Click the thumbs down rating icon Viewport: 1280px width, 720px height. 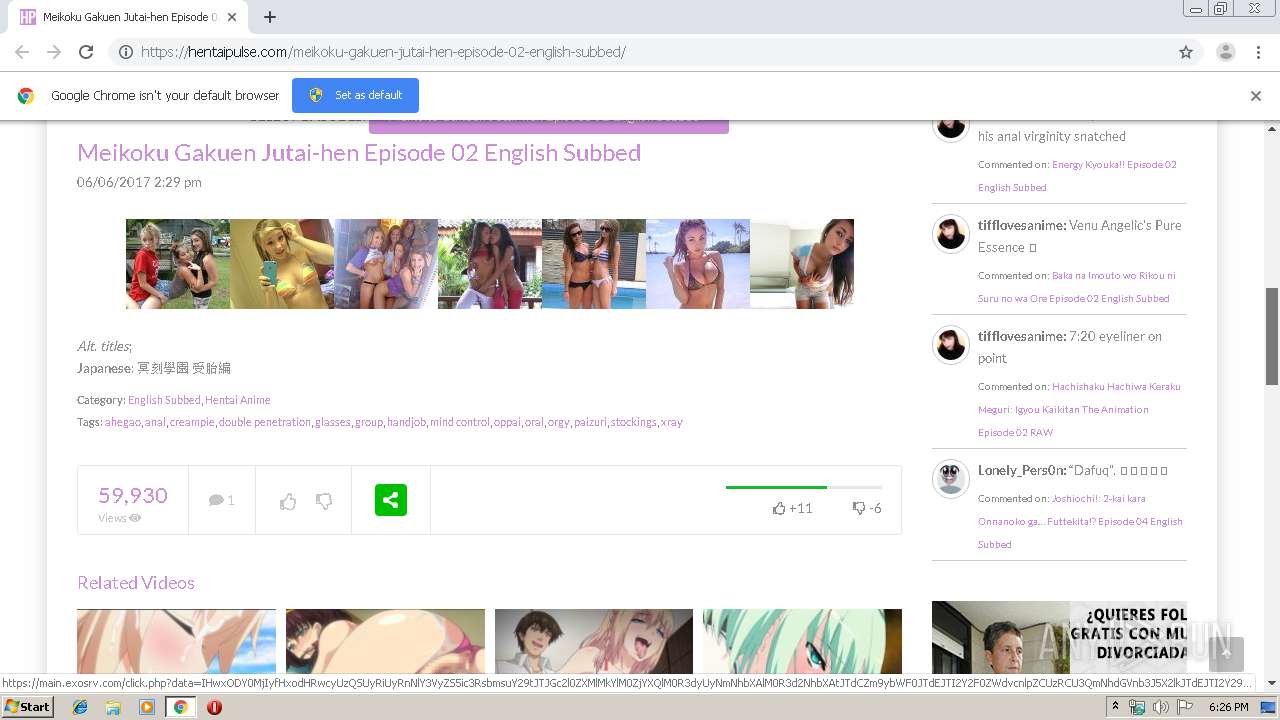(324, 501)
